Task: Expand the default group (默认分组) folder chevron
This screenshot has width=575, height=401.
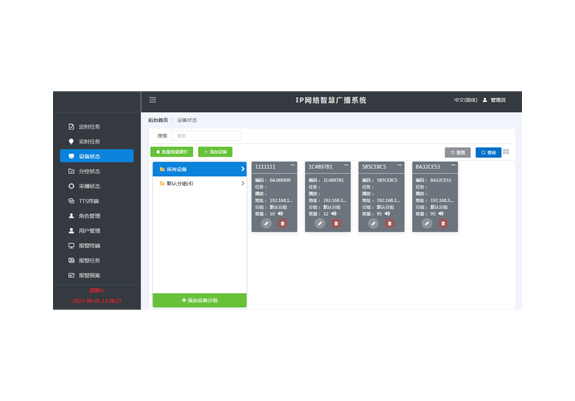Action: (x=242, y=183)
